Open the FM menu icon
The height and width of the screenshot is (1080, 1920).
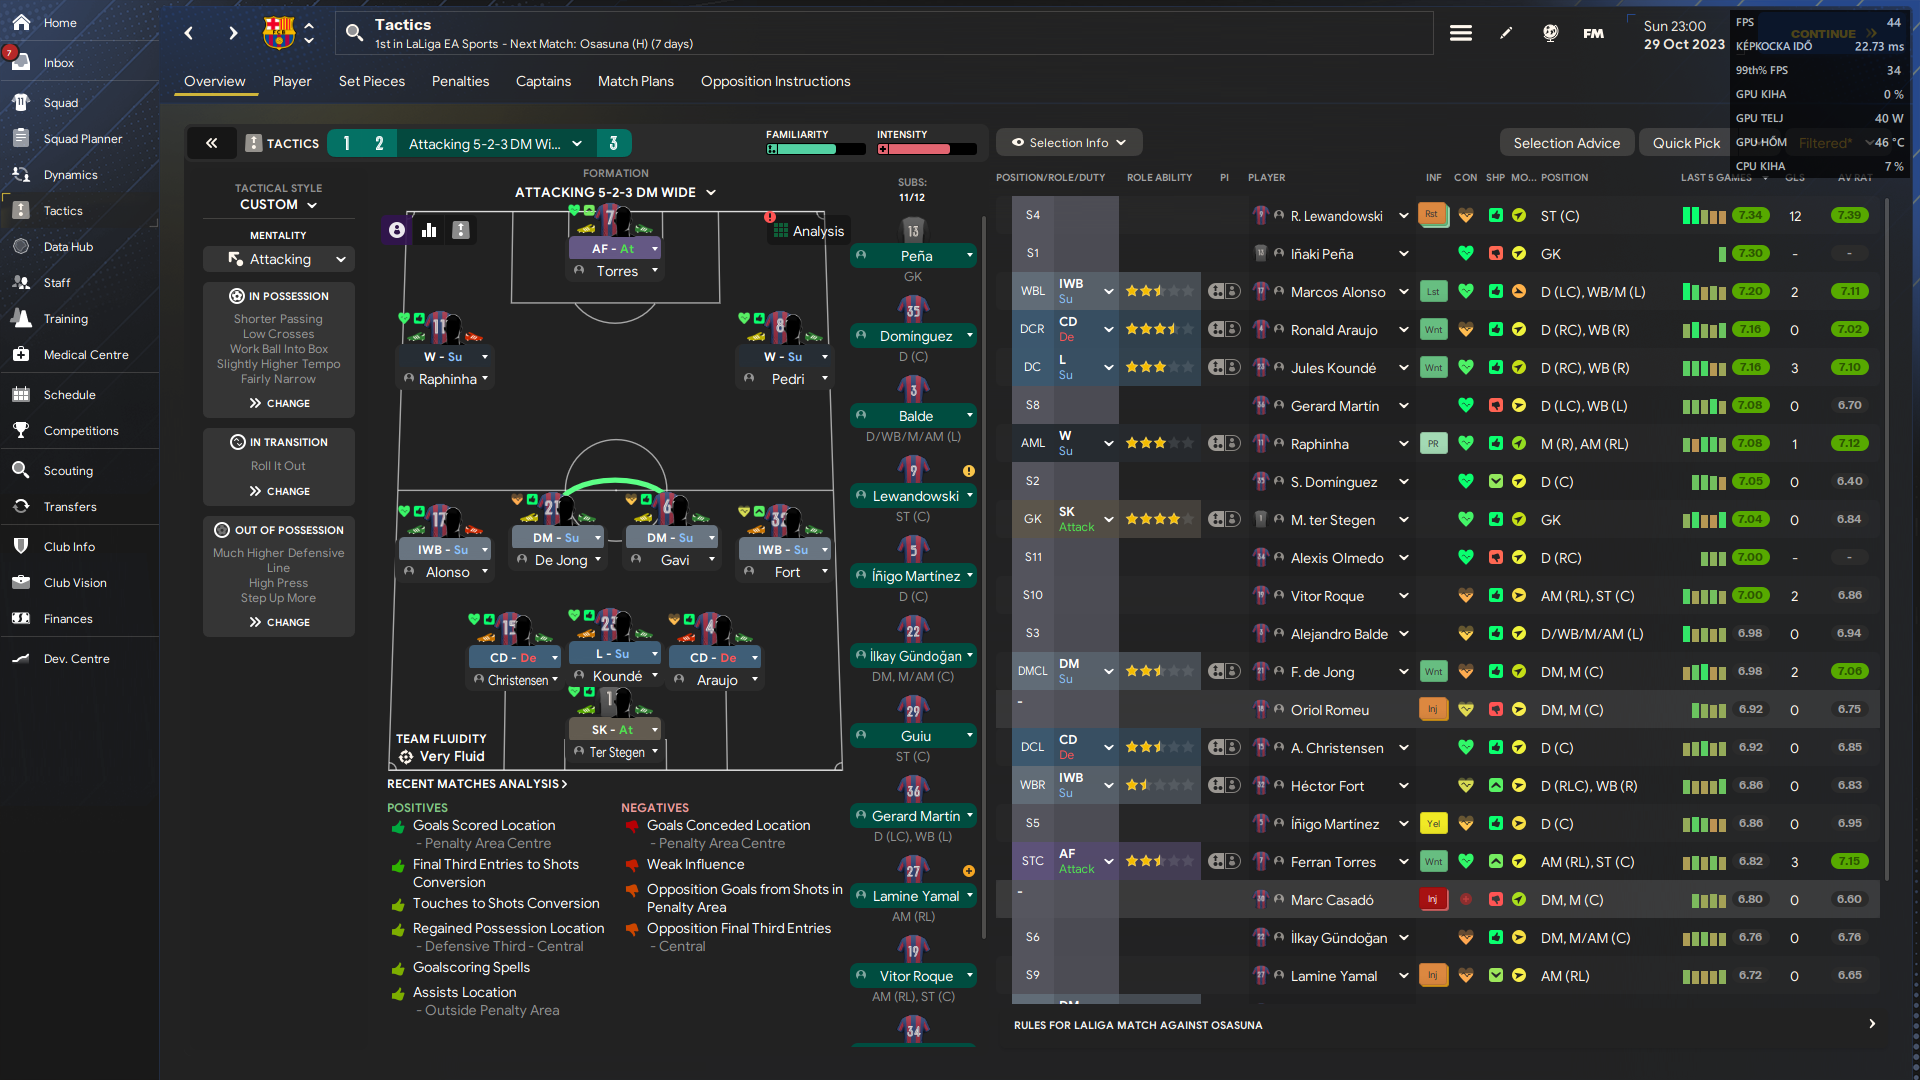coord(1593,33)
